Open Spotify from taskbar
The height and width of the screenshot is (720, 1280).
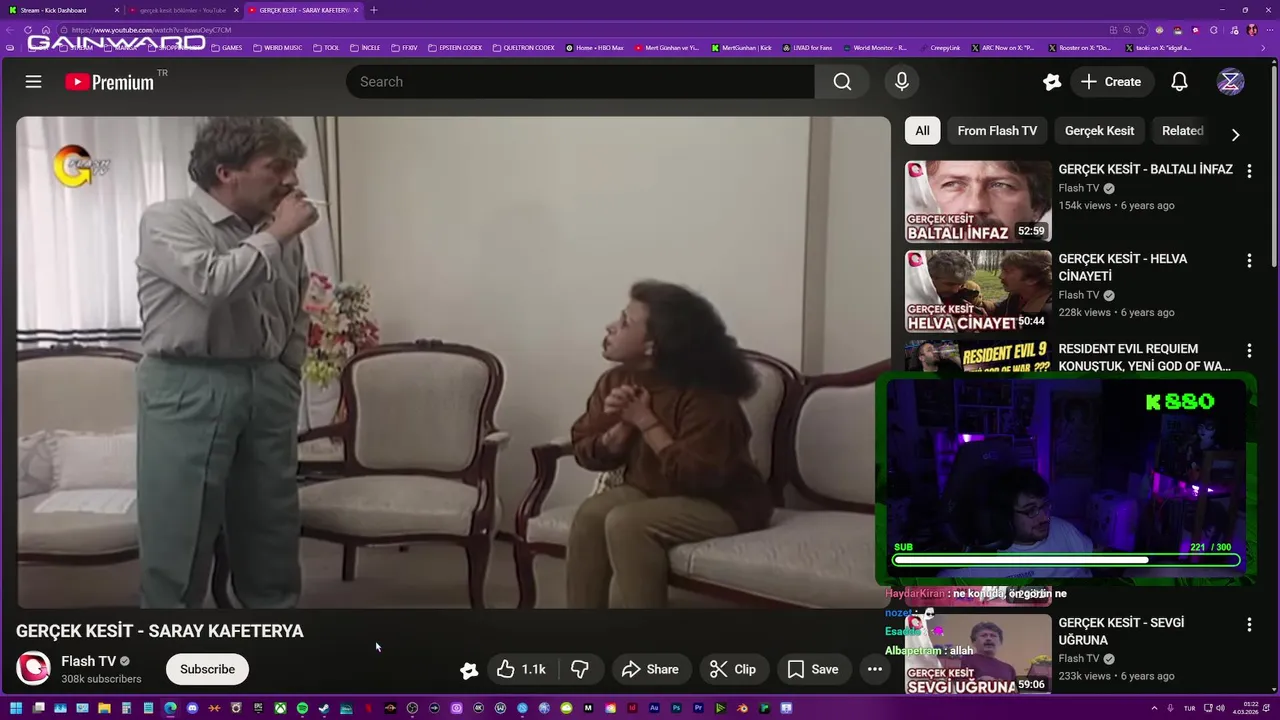tap(302, 708)
